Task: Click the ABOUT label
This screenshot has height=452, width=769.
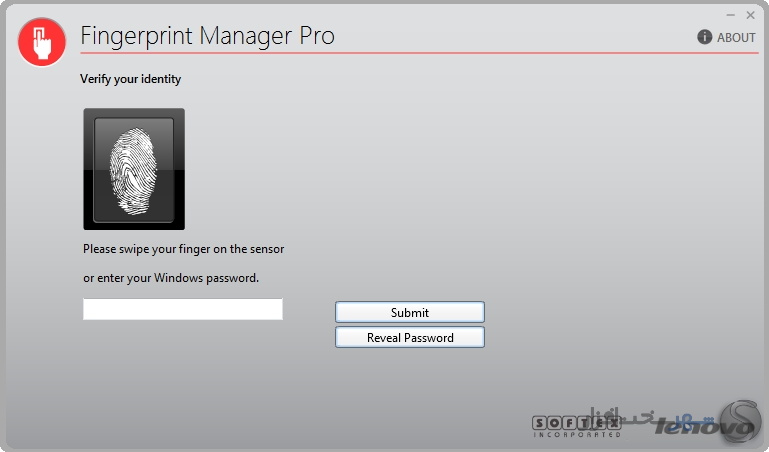Action: coord(736,37)
